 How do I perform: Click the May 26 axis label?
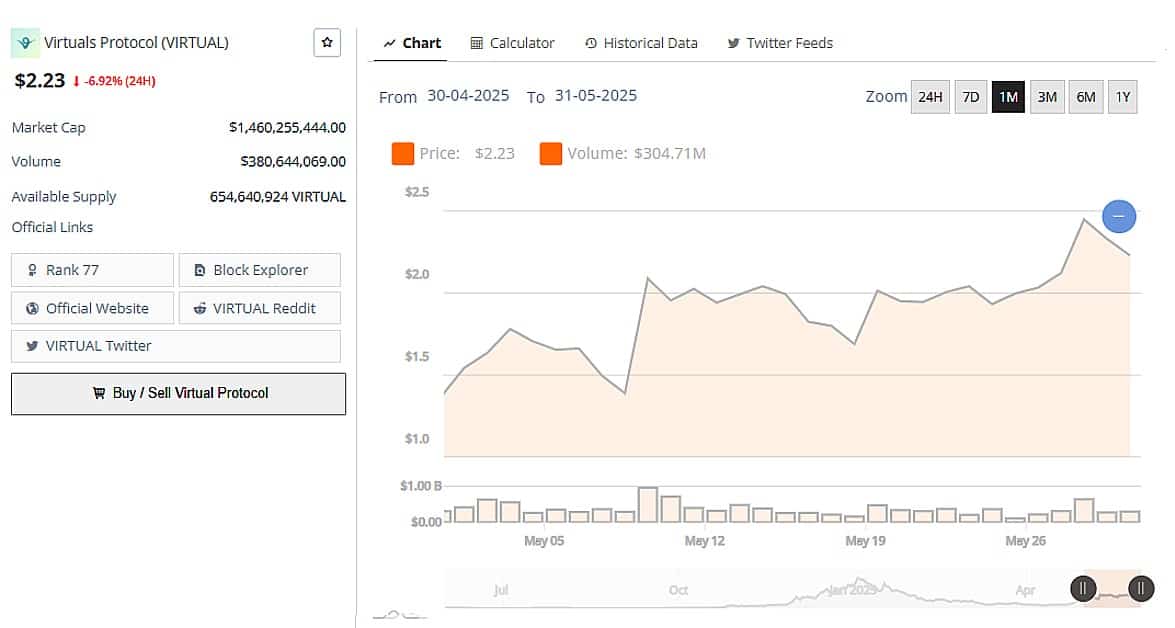pyautogui.click(x=1025, y=540)
